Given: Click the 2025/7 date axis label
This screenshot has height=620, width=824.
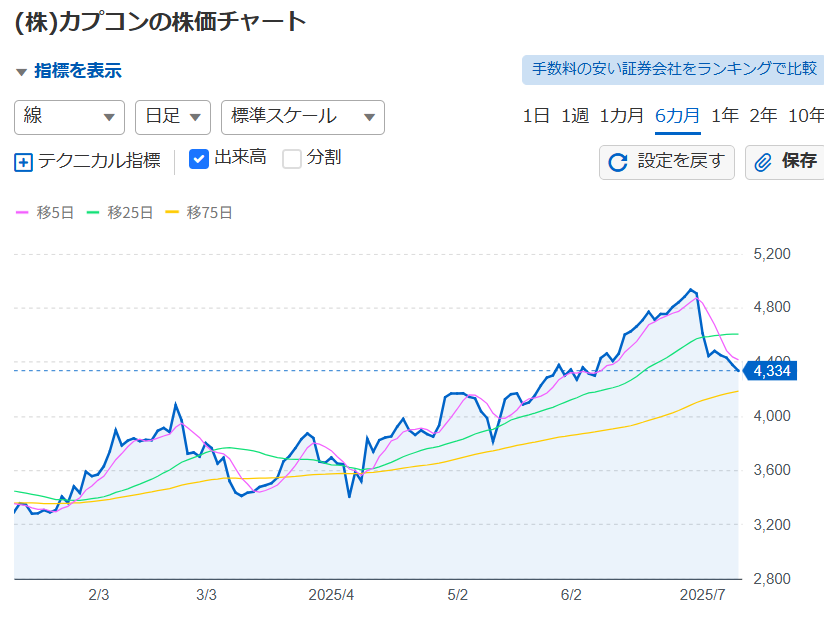Looking at the screenshot, I should 703,595.
